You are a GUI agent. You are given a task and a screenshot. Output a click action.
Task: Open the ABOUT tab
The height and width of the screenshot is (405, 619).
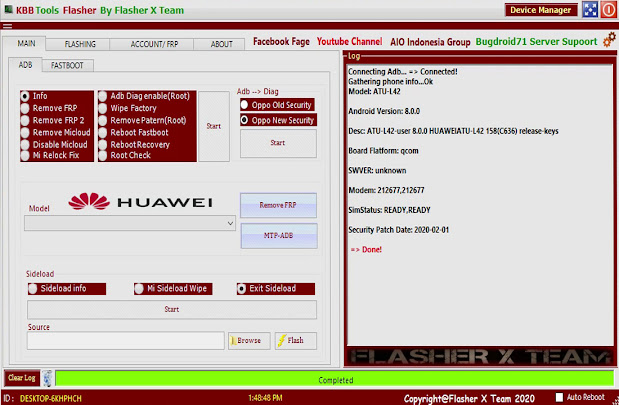tap(221, 44)
